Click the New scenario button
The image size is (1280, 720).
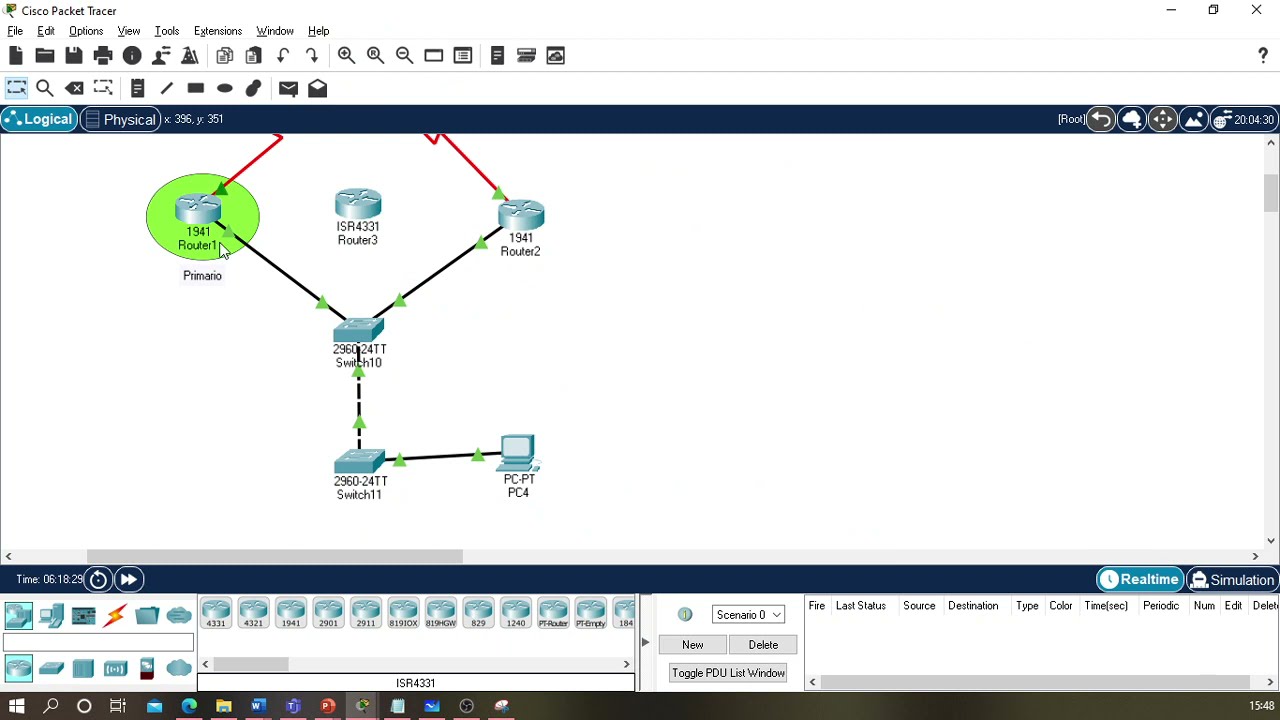(x=693, y=645)
